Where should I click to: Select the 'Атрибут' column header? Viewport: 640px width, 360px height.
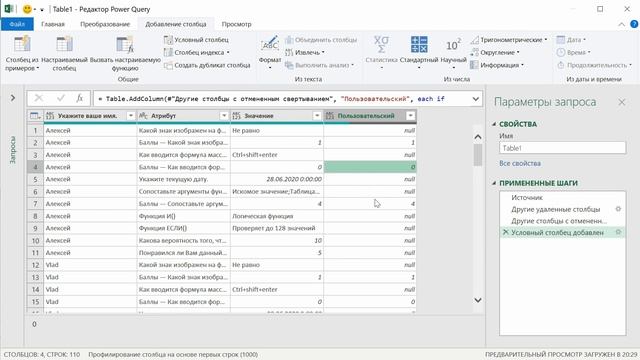(x=184, y=116)
